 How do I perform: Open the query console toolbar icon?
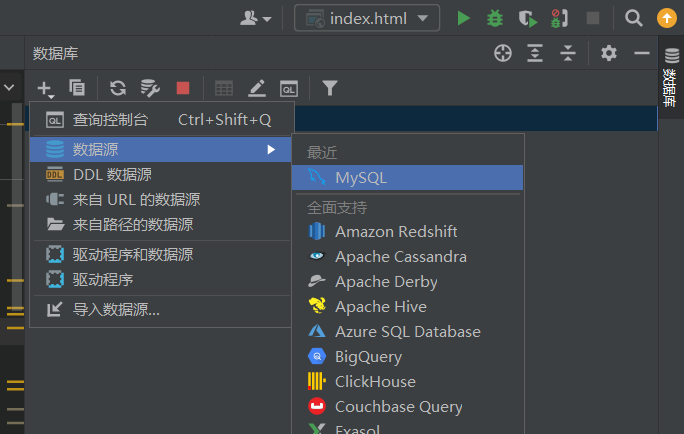click(289, 89)
